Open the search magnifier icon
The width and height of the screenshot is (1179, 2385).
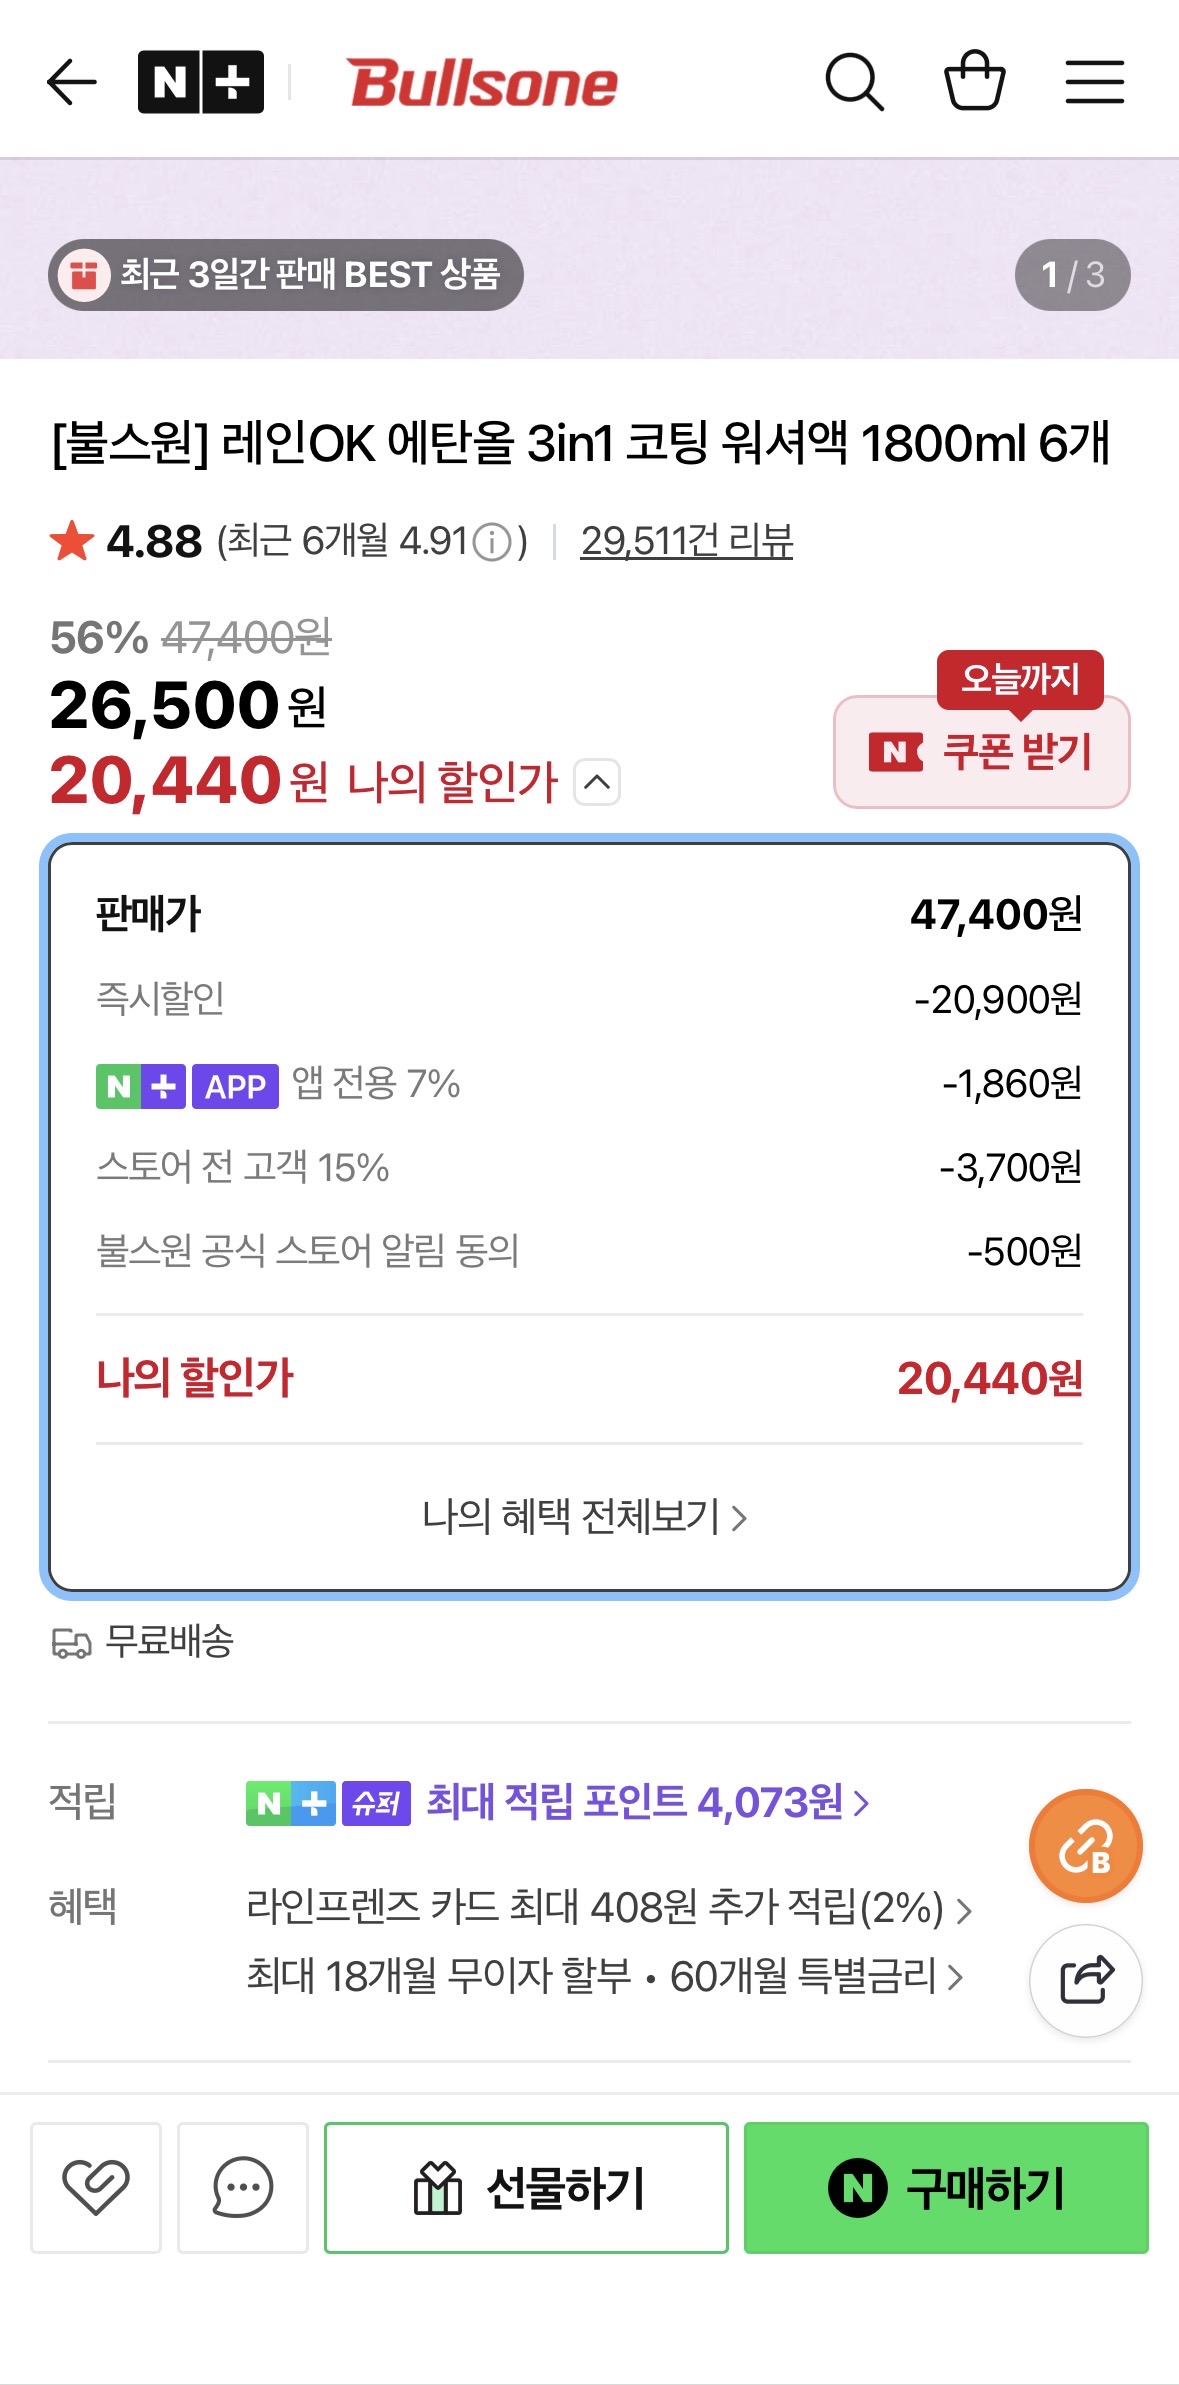tap(854, 82)
